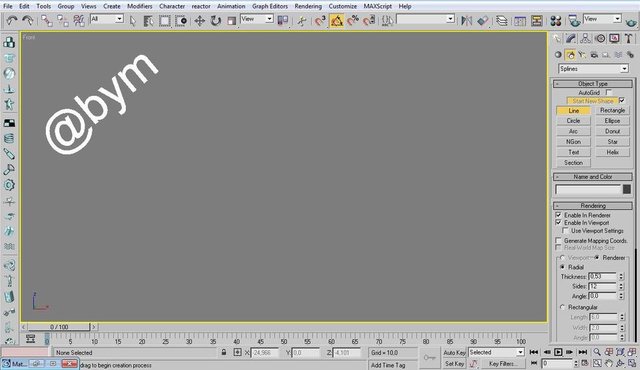Screen dimensions: 640x370
Task: Open the Named Selection Sets dropdown
Action: click(x=425, y=19)
